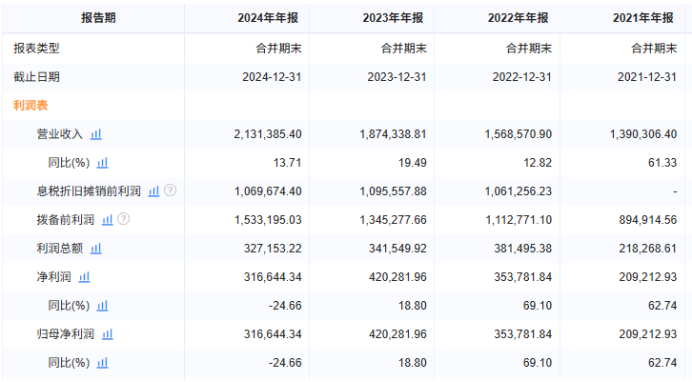Image resolution: width=692 pixels, height=382 pixels.
Task: Click chart icon for 净利润 同比(%)
Action: 102,306
